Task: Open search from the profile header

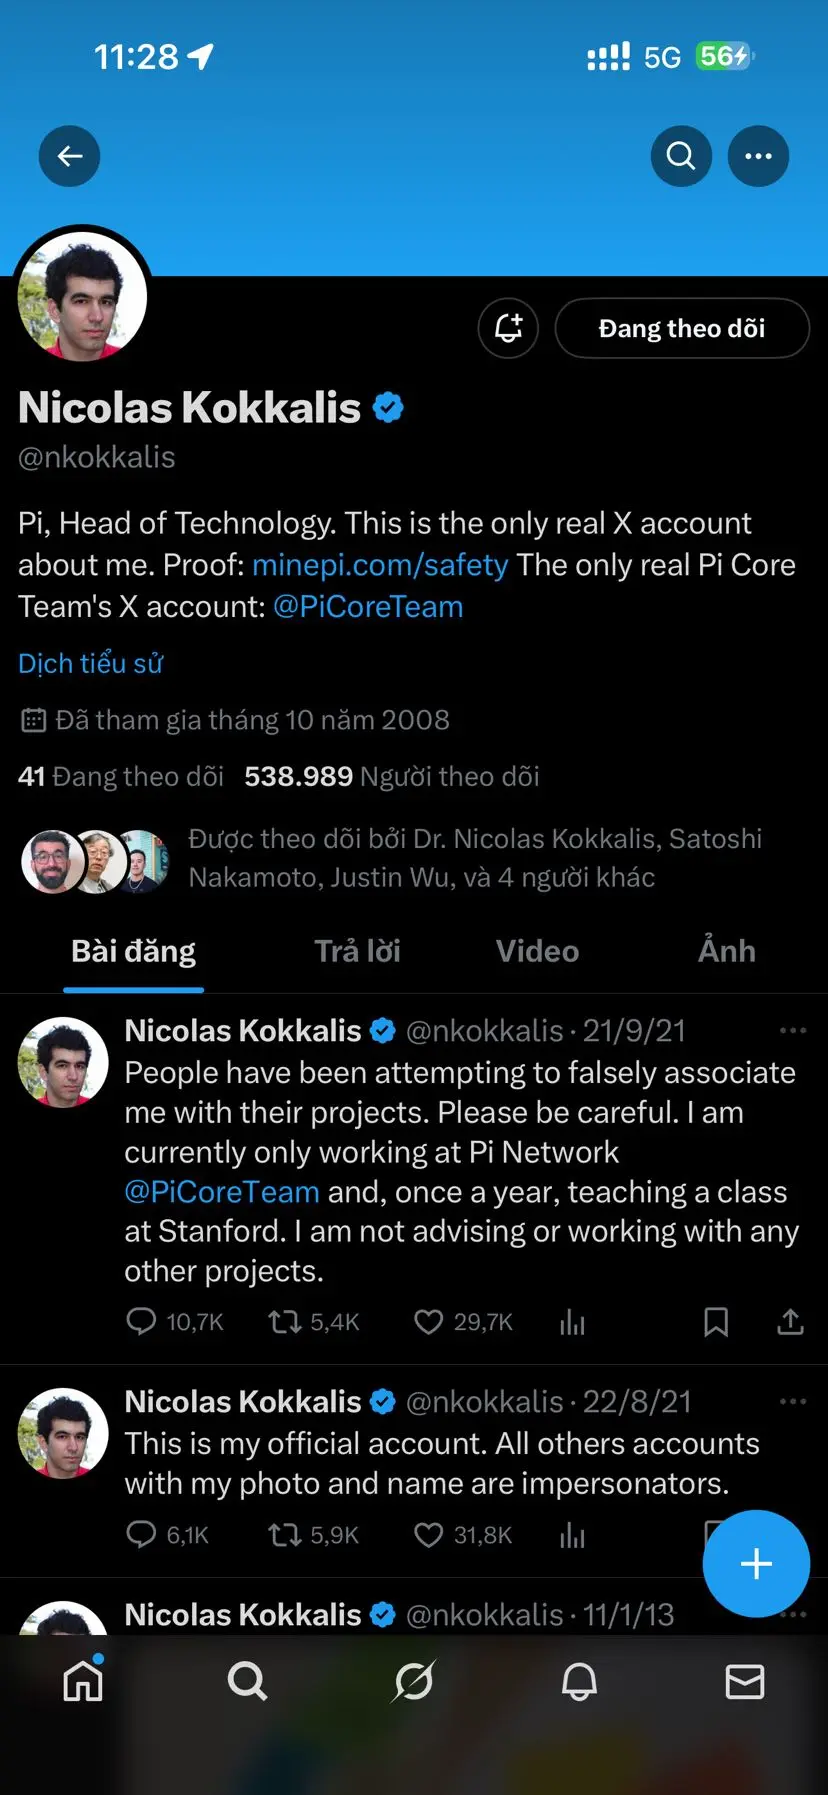Action: [681, 156]
